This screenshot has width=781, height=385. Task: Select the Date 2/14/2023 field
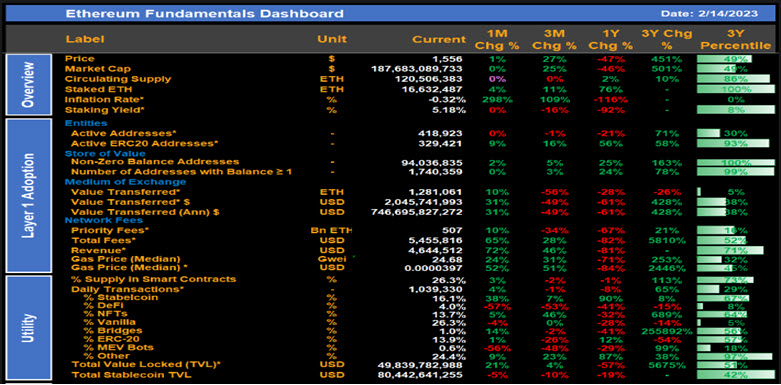point(709,13)
